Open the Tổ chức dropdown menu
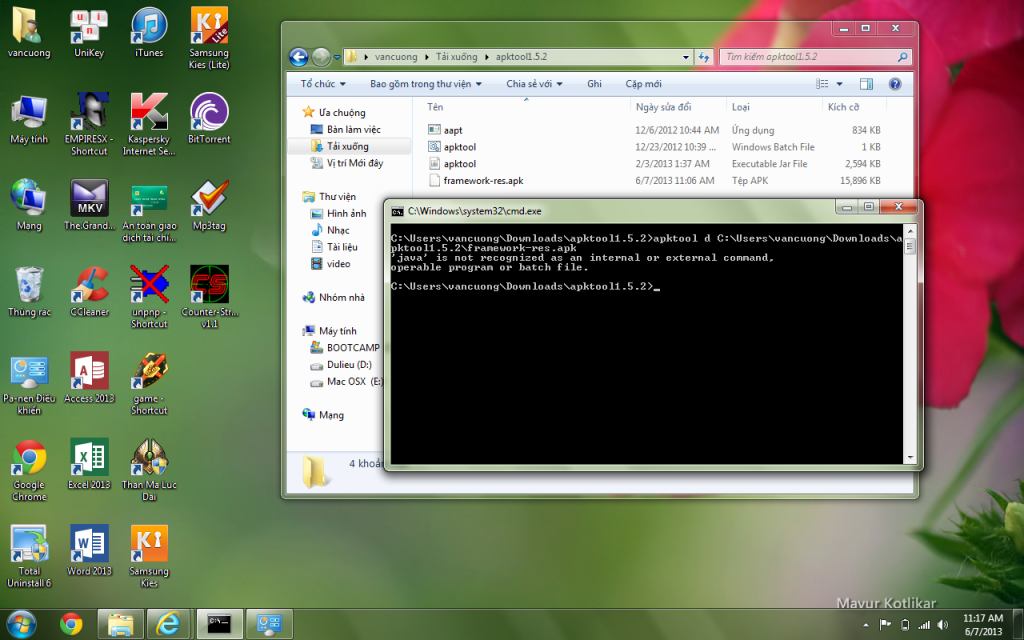The height and width of the screenshot is (640, 1024). tap(323, 84)
